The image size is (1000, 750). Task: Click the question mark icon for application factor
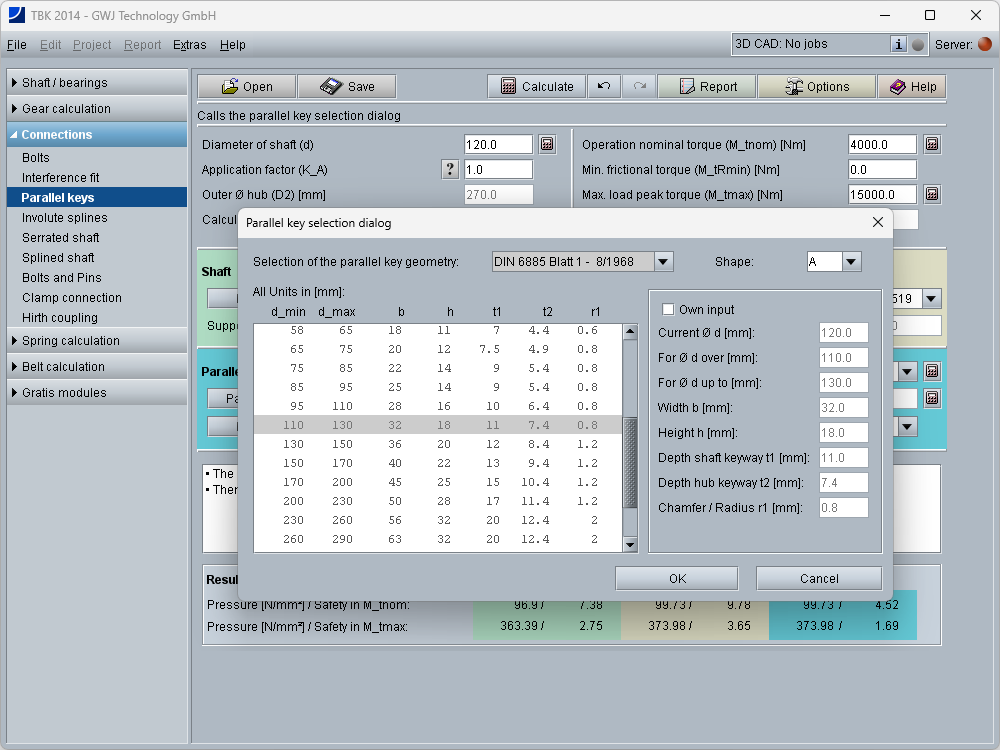coord(450,169)
